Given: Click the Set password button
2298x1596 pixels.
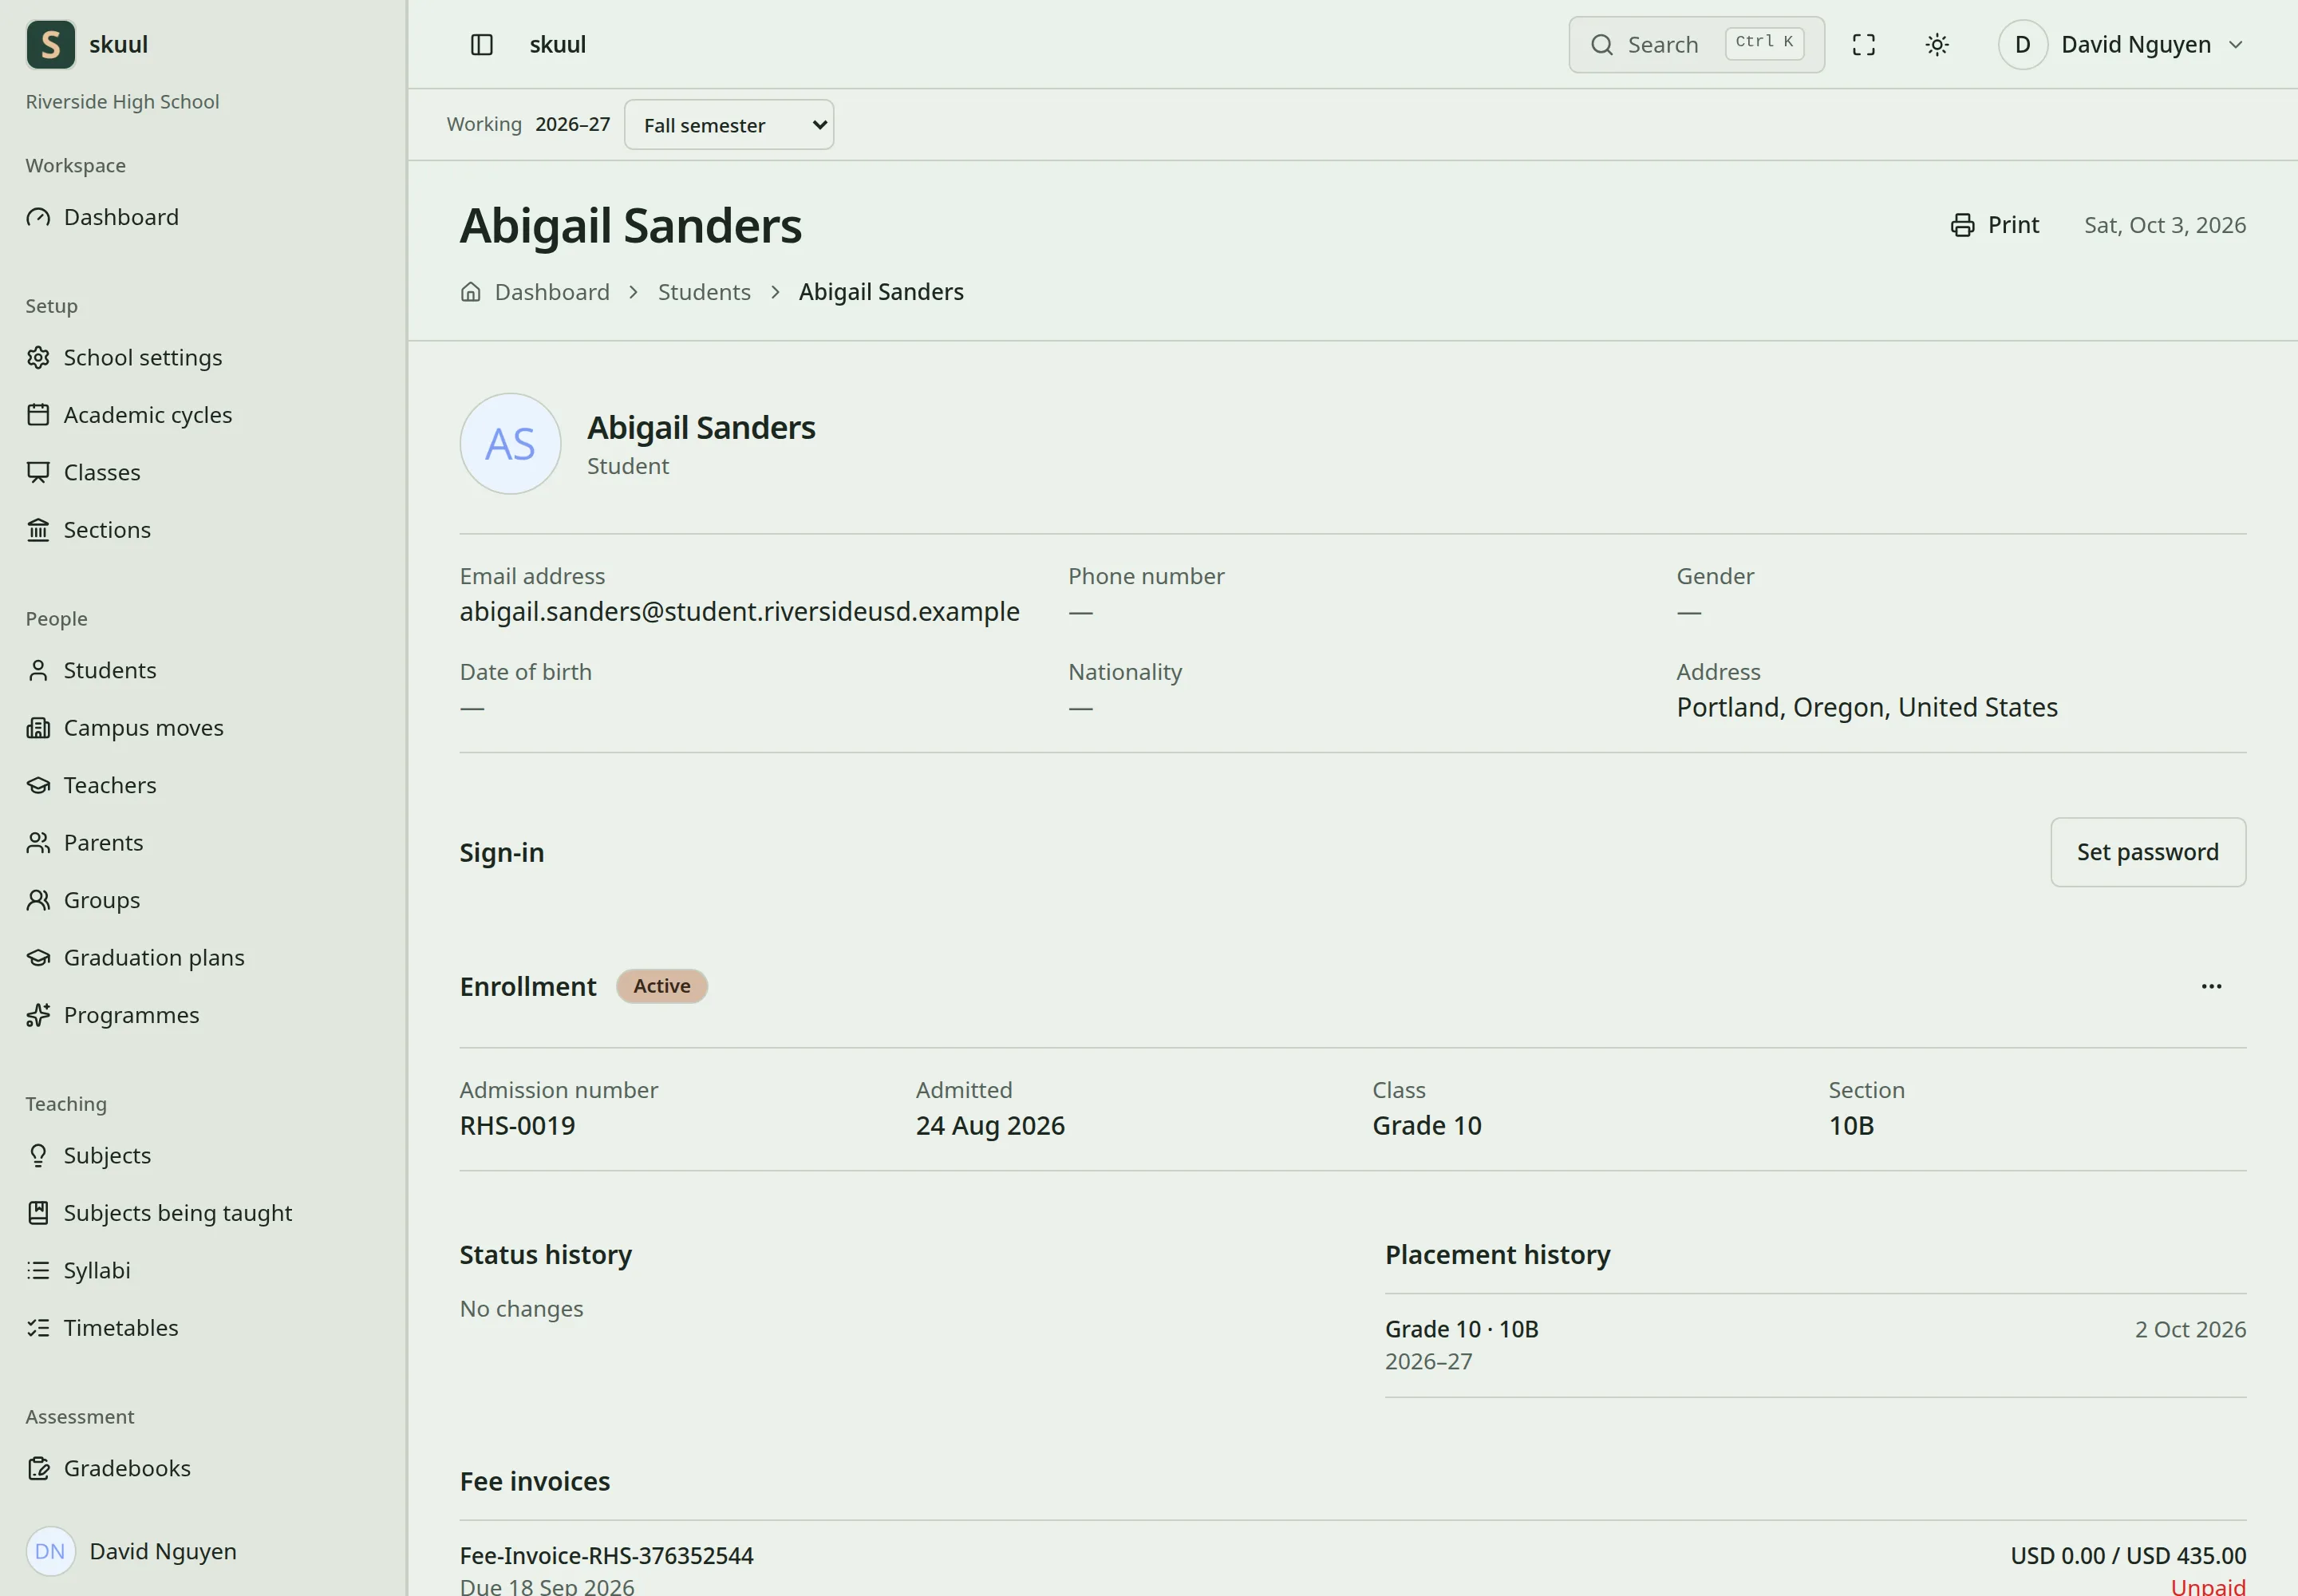Looking at the screenshot, I should [2147, 852].
